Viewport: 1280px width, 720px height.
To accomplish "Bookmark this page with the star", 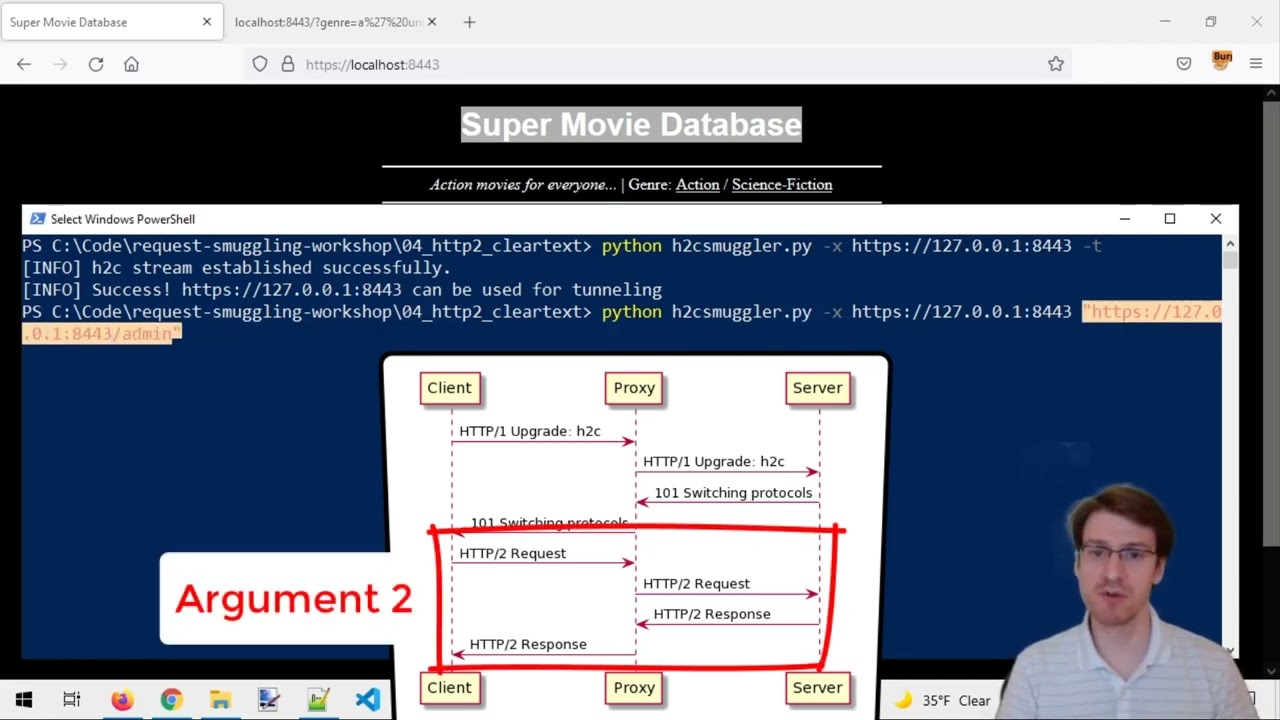I will coord(1056,64).
